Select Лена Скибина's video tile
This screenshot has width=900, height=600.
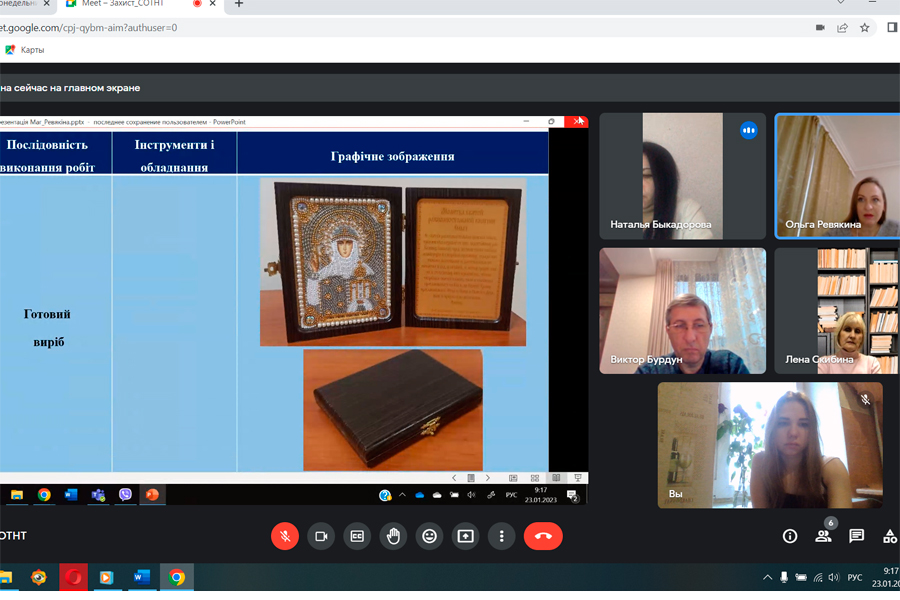[837, 311]
